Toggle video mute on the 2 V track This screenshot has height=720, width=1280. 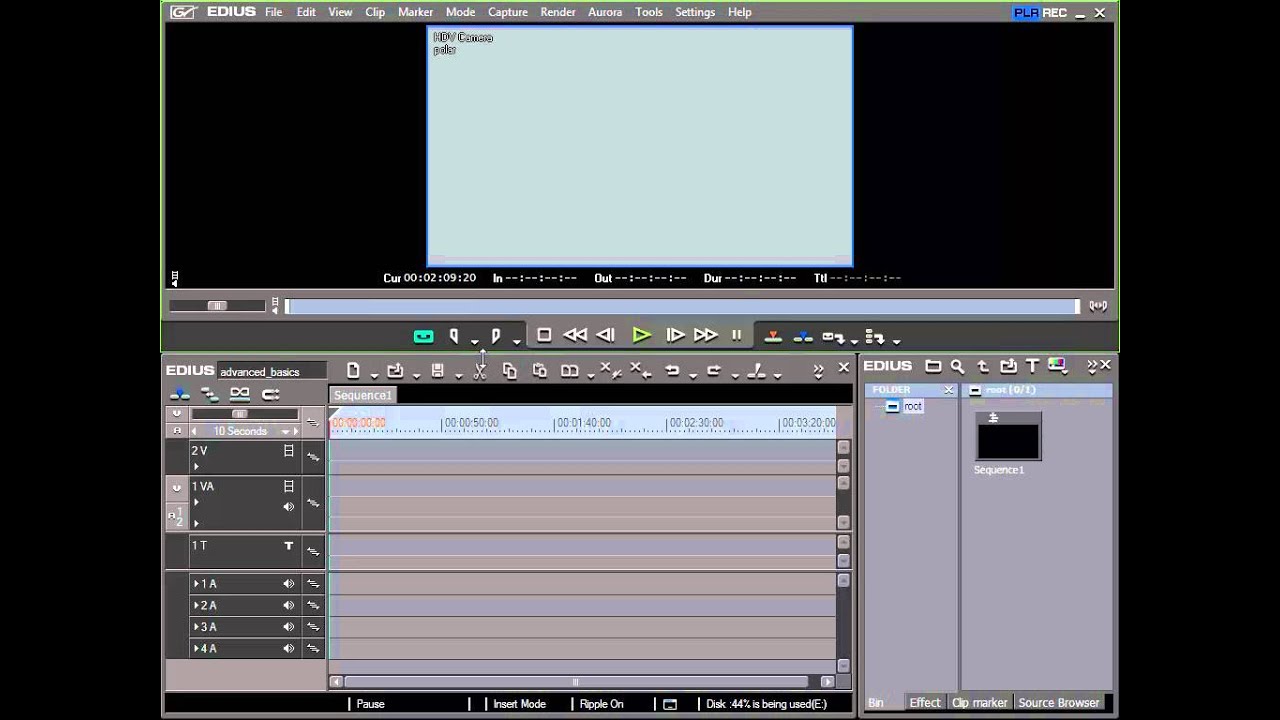(288, 451)
